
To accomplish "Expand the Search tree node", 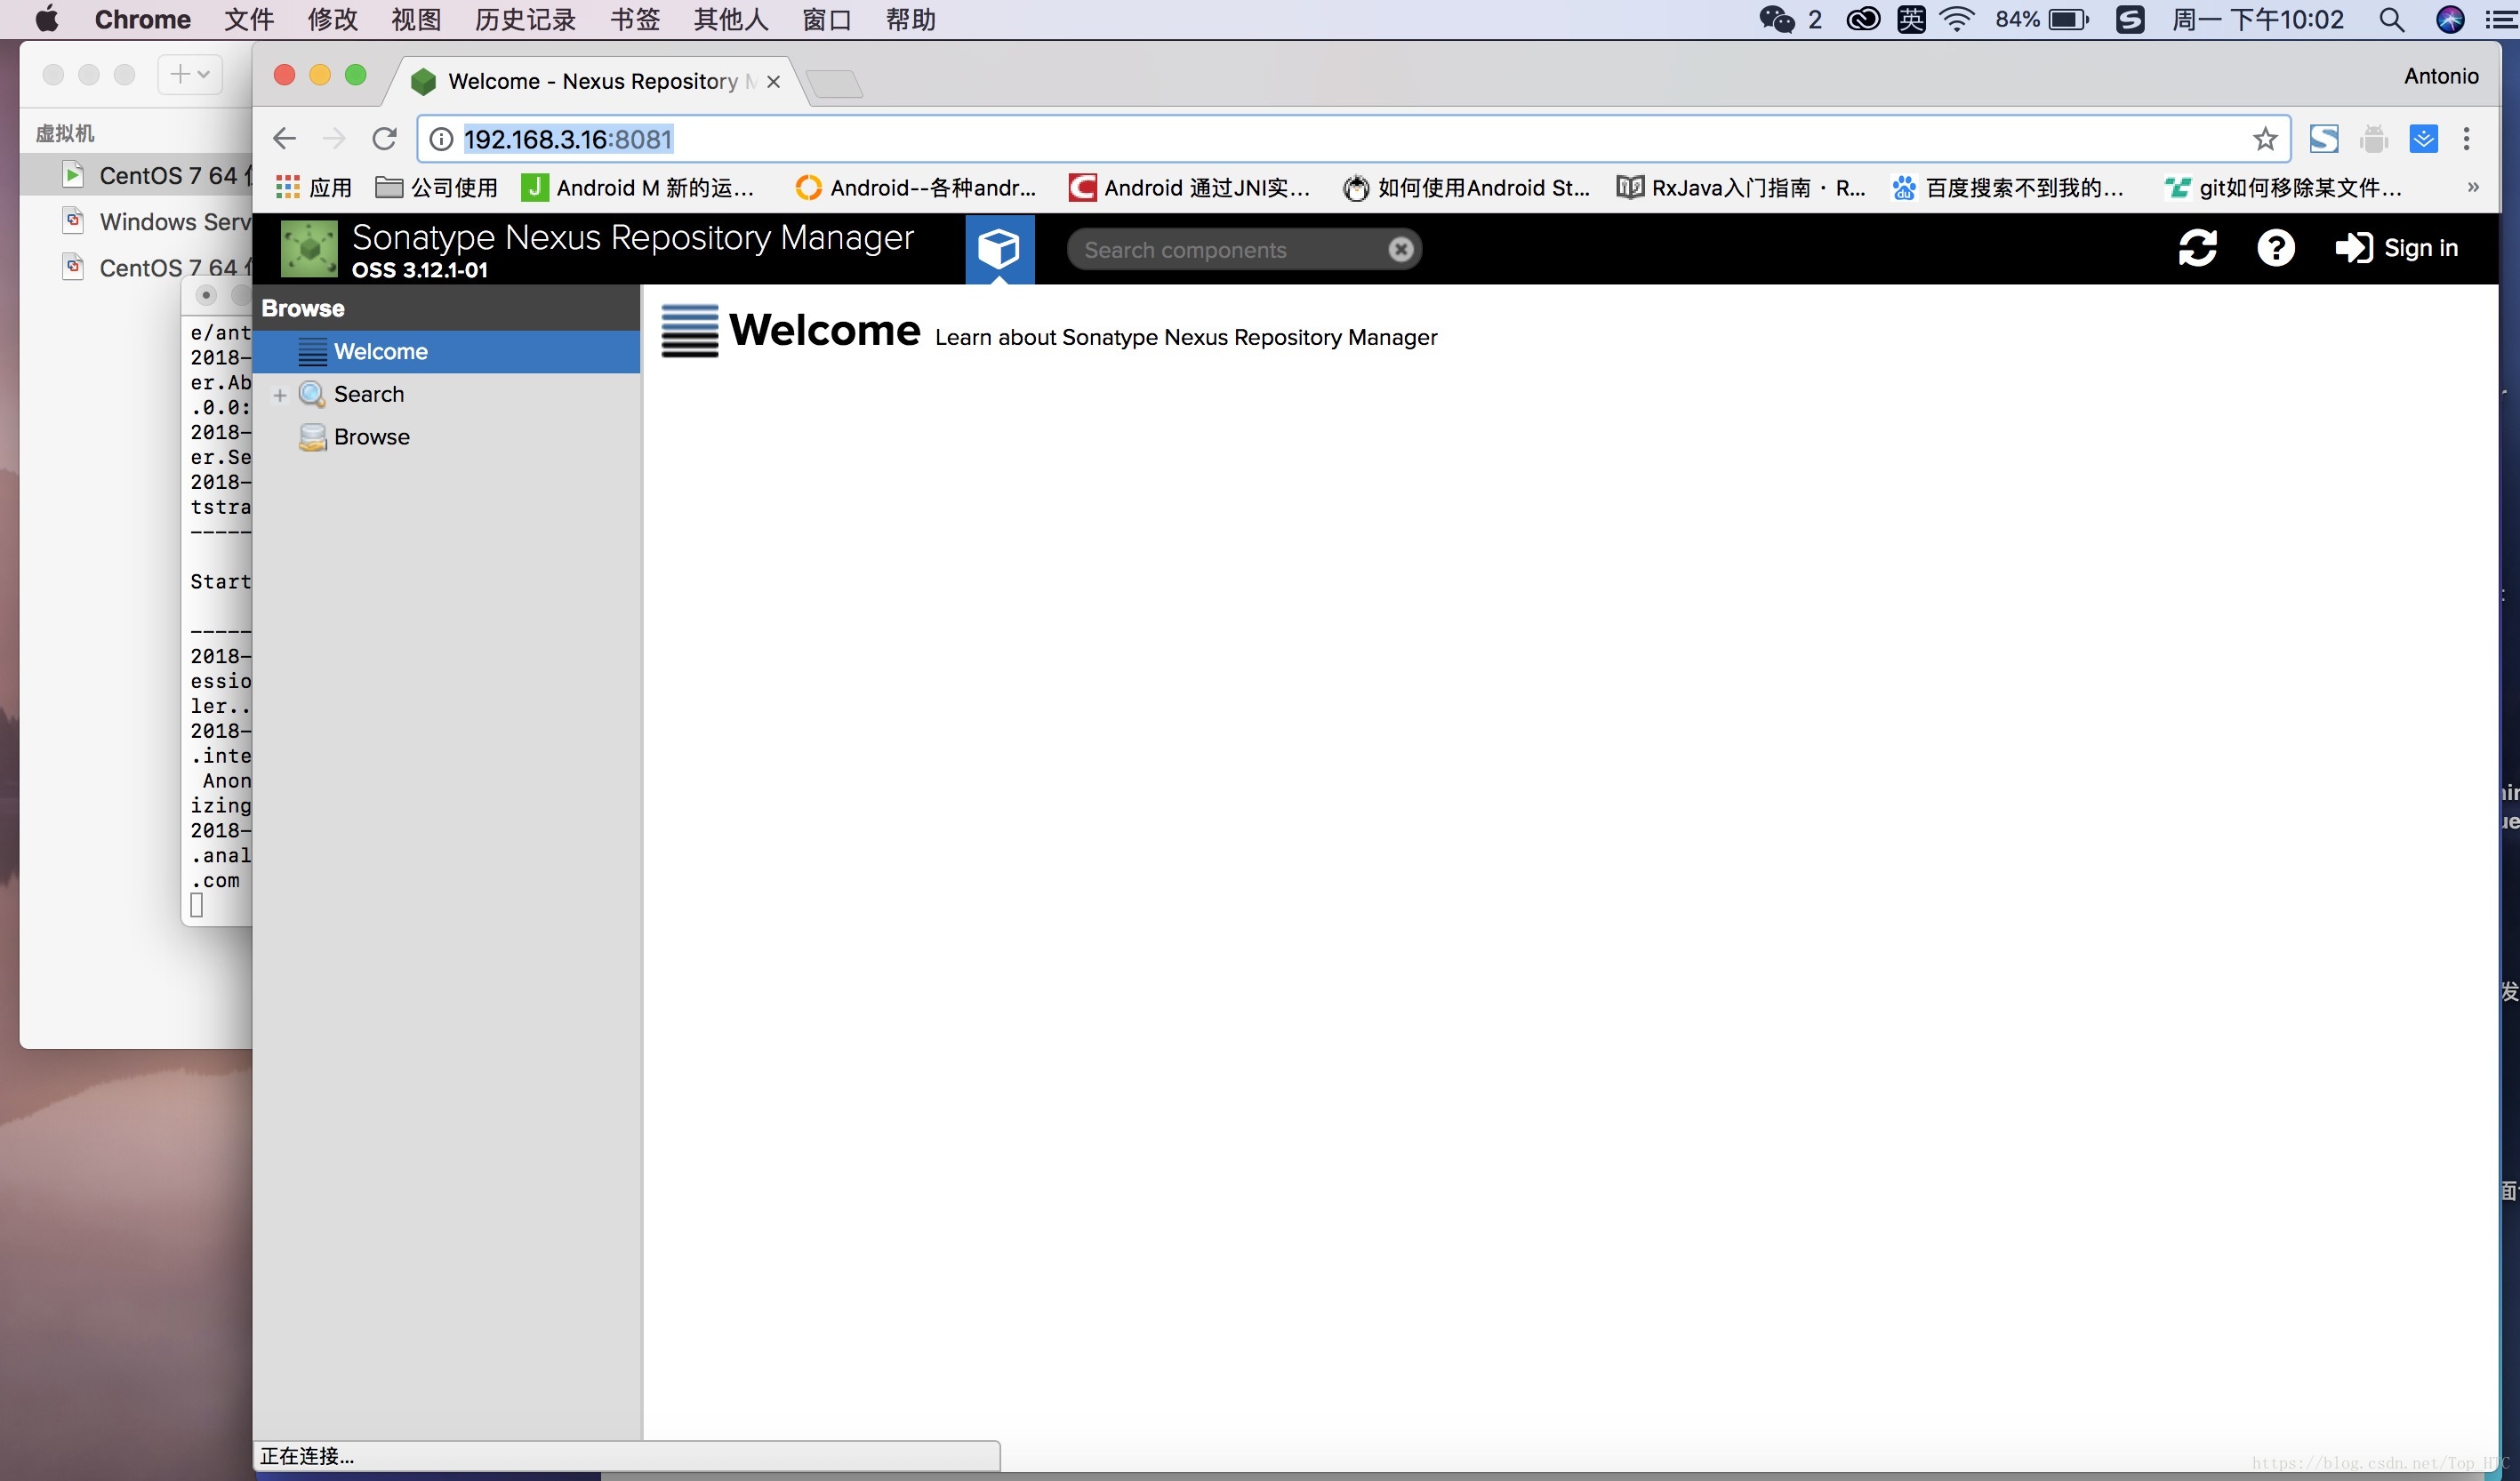I will [280, 395].
